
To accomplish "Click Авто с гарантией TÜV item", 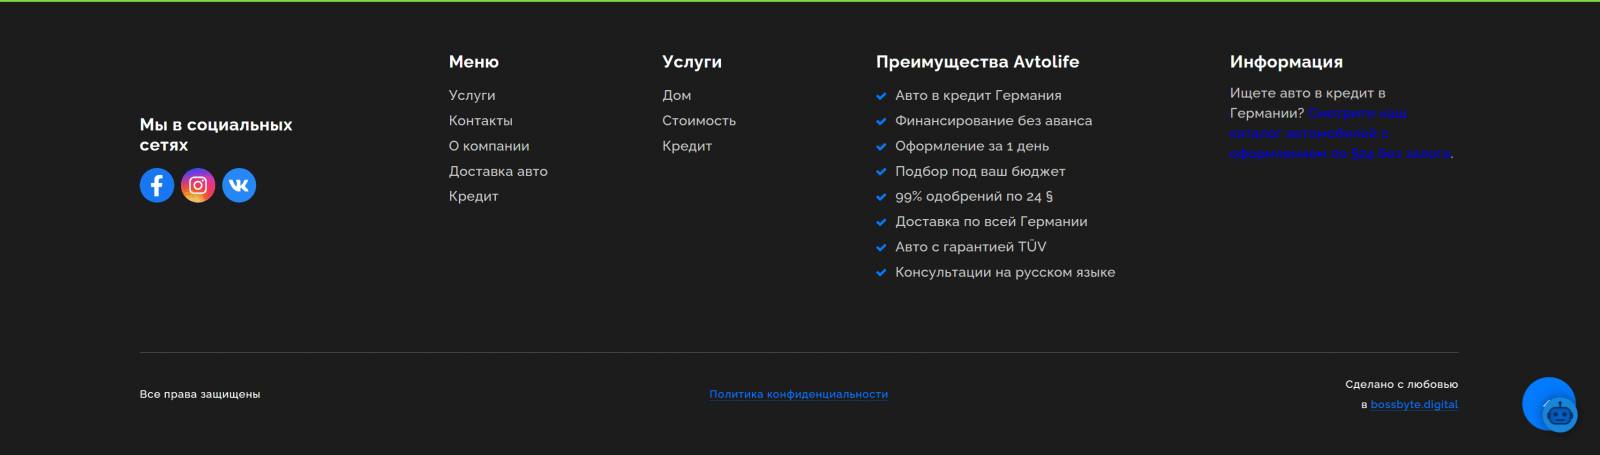I will (970, 247).
